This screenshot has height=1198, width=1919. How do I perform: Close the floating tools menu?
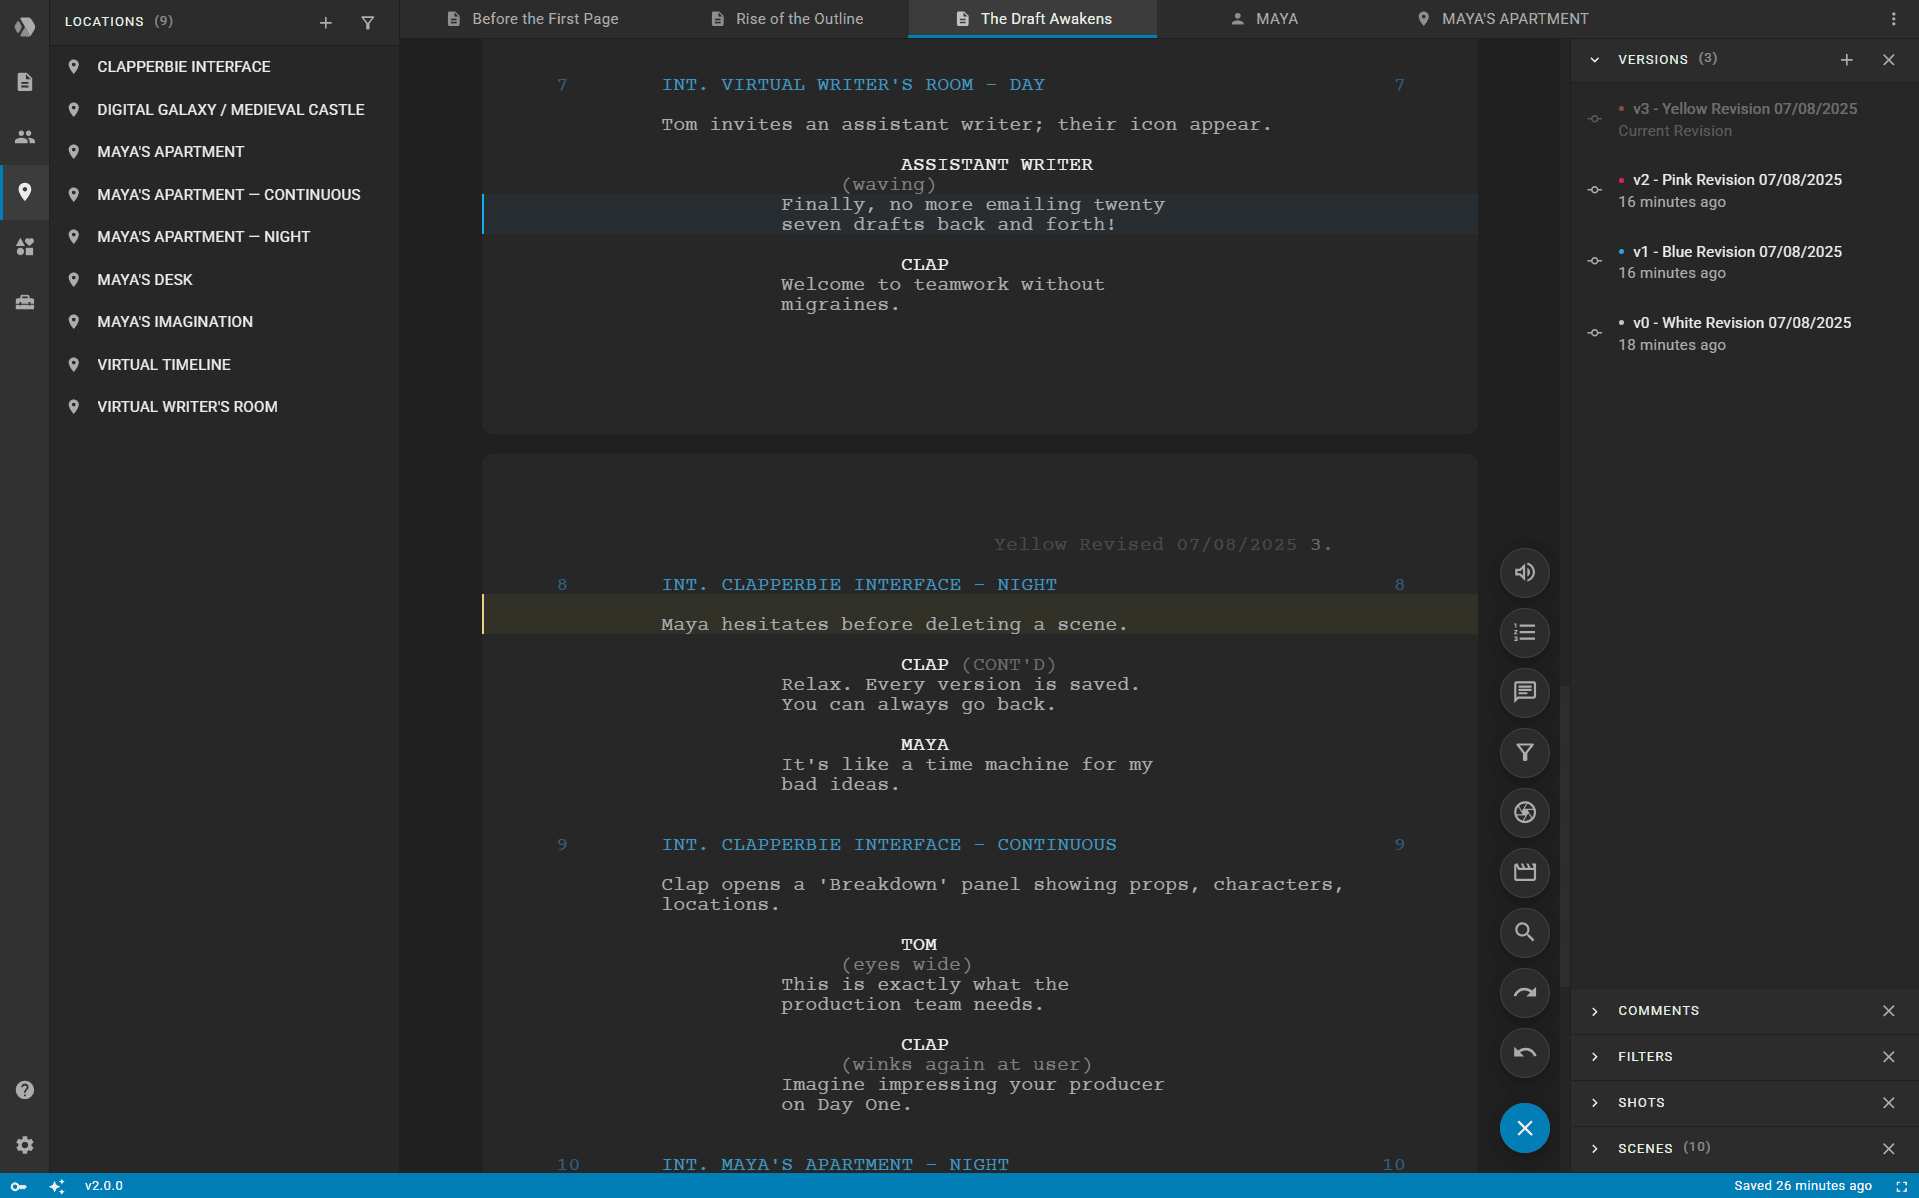[x=1524, y=1128]
